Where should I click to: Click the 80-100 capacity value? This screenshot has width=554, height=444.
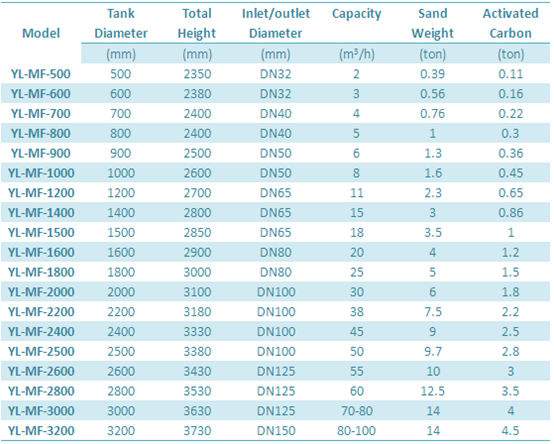tap(356, 431)
